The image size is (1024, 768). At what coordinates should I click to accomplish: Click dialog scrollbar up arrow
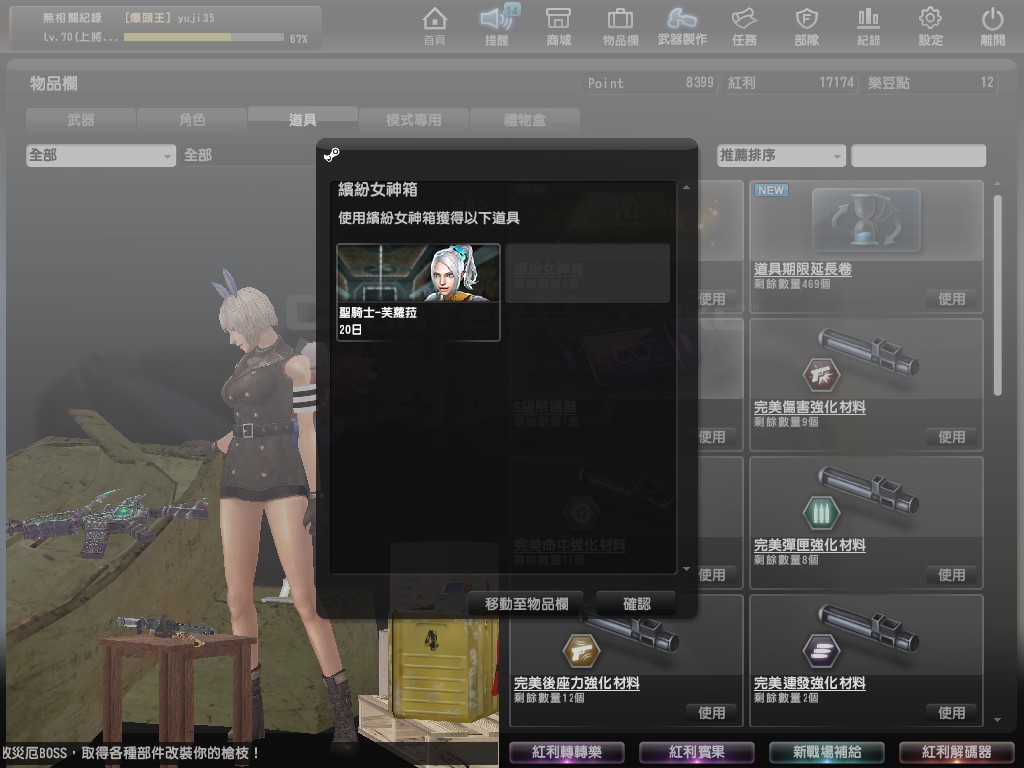pos(686,187)
